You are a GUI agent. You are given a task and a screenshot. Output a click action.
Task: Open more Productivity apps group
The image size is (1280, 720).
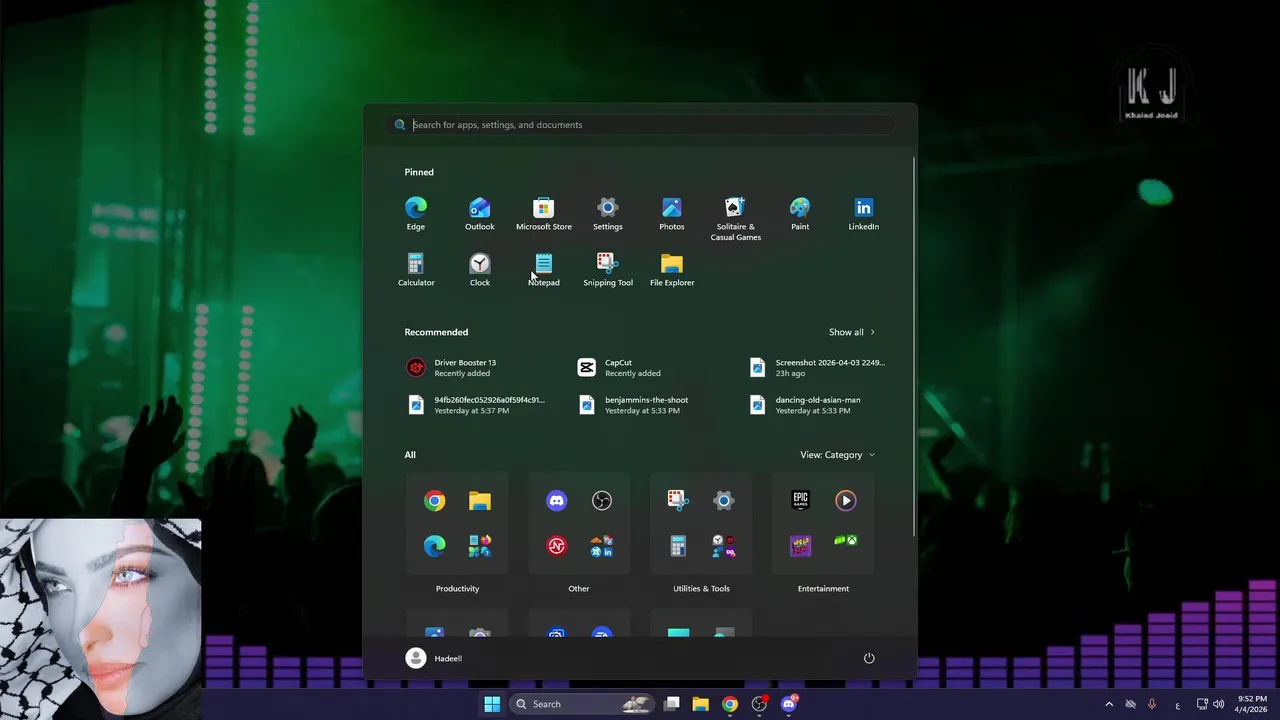(x=480, y=546)
